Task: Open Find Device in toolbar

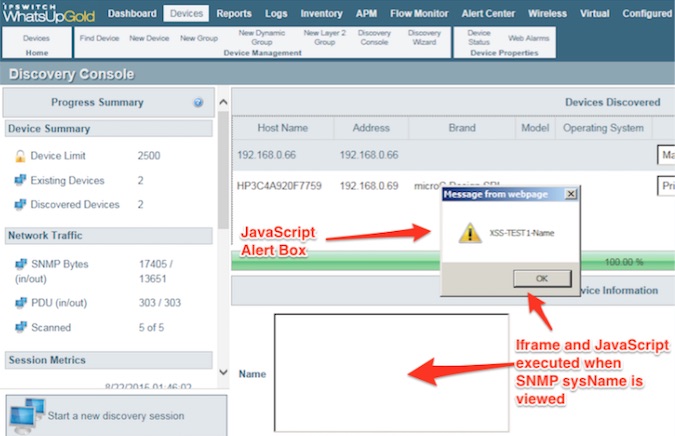Action: point(98,37)
